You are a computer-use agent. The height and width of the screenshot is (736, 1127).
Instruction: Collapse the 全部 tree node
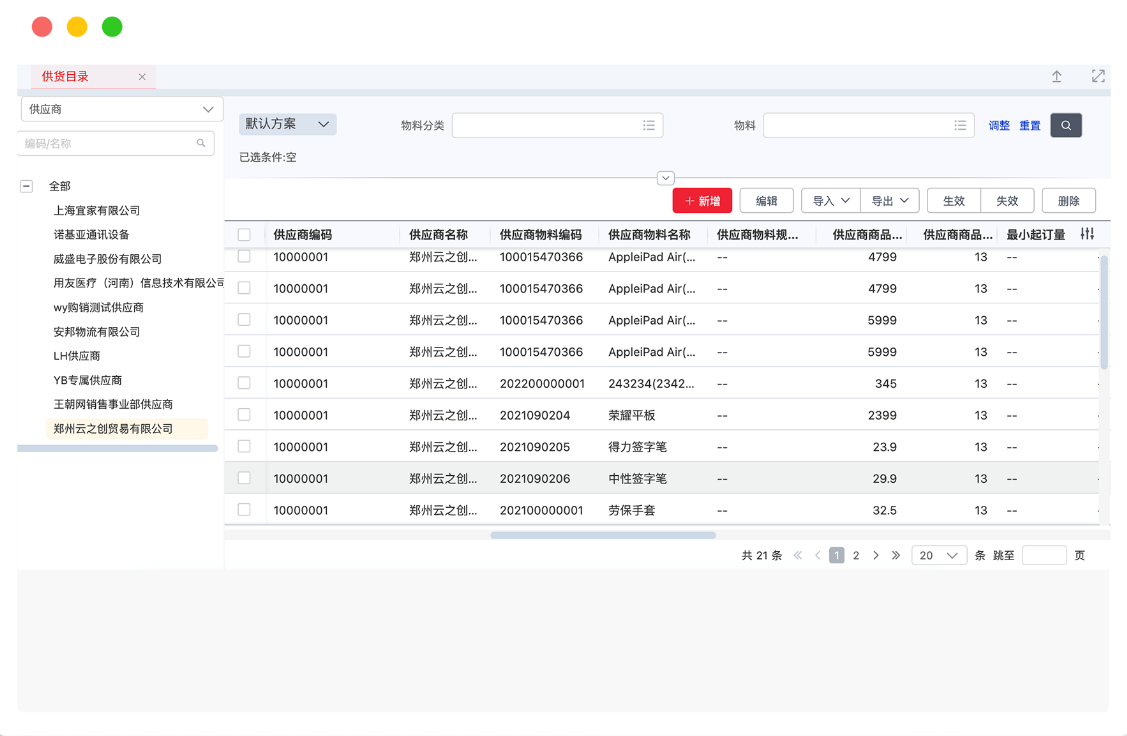pos(27,186)
